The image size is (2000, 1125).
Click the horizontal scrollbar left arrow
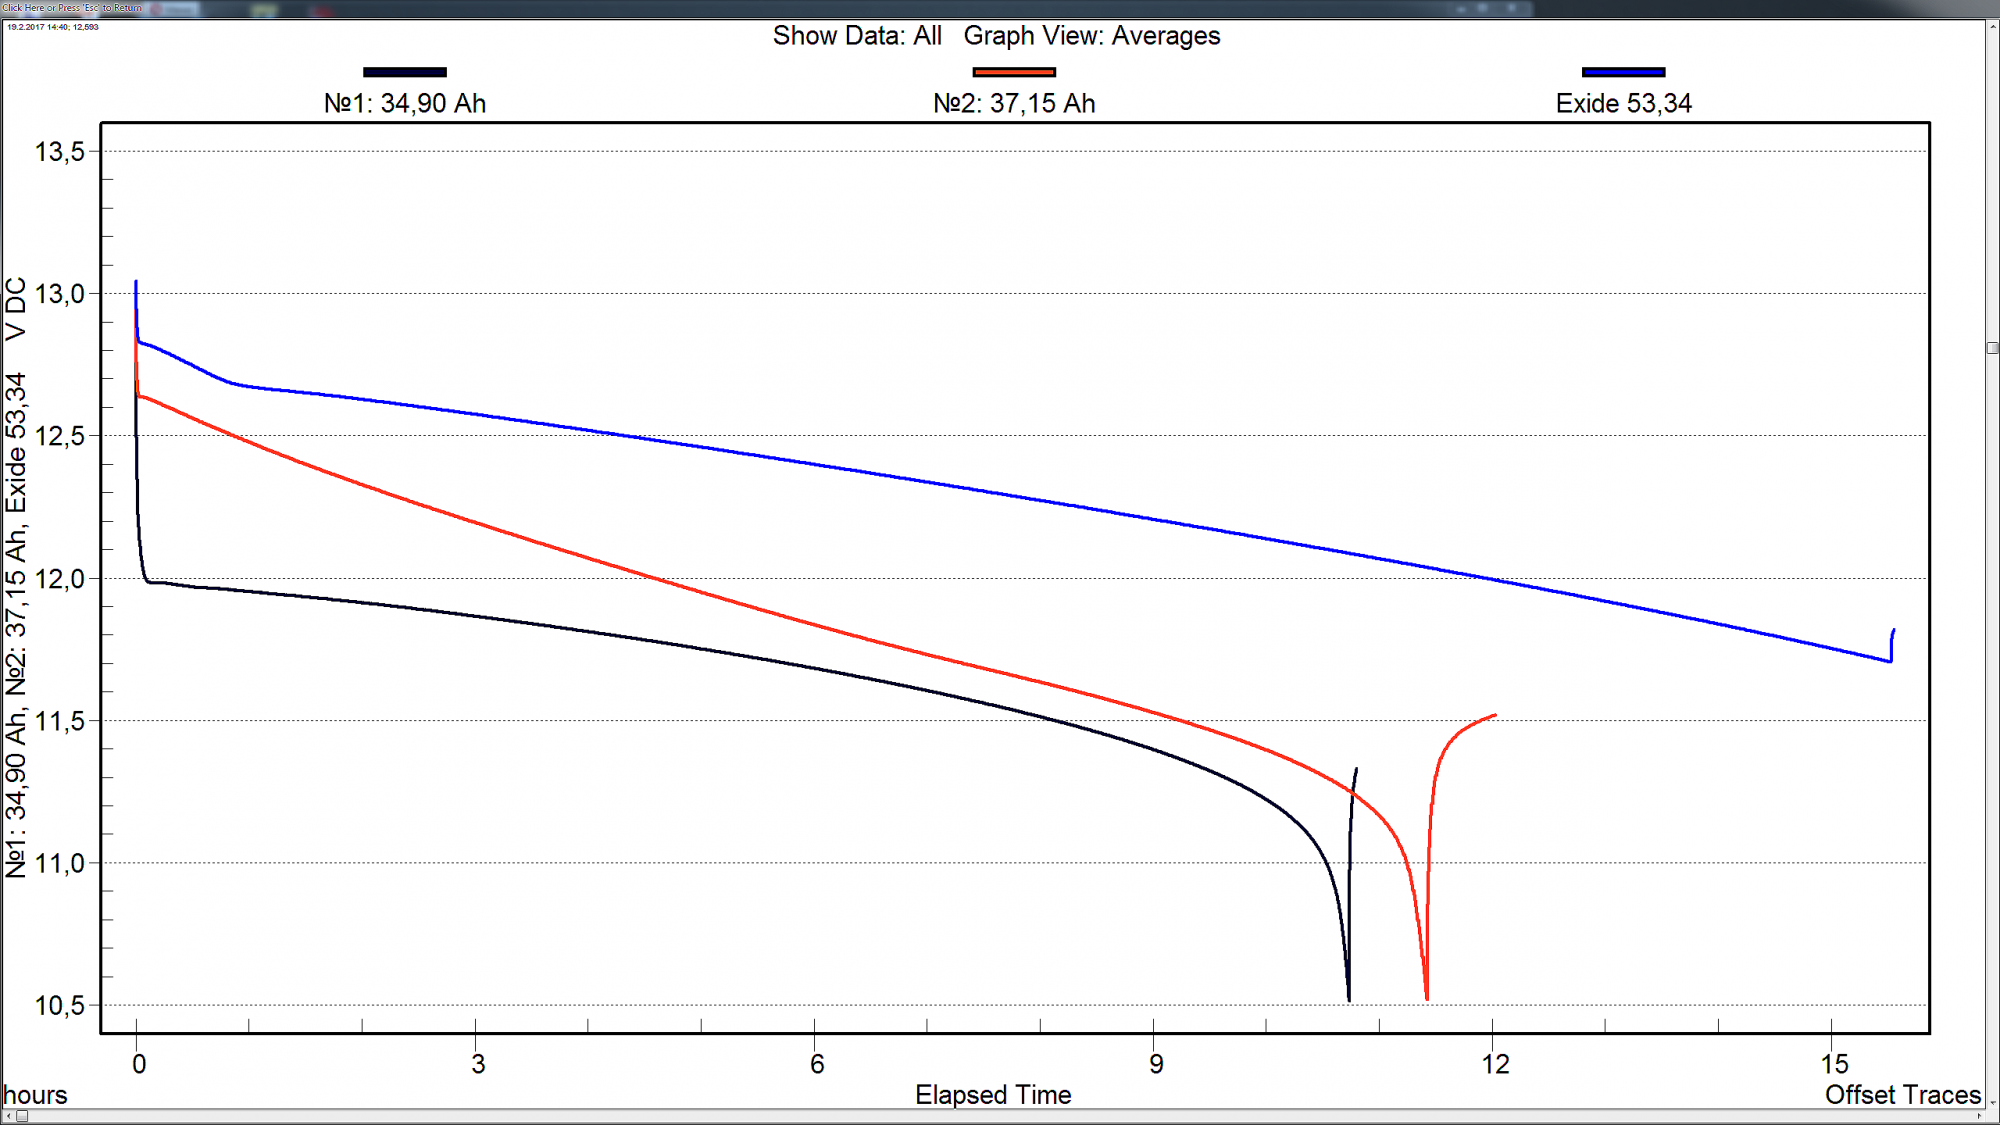(8, 1116)
